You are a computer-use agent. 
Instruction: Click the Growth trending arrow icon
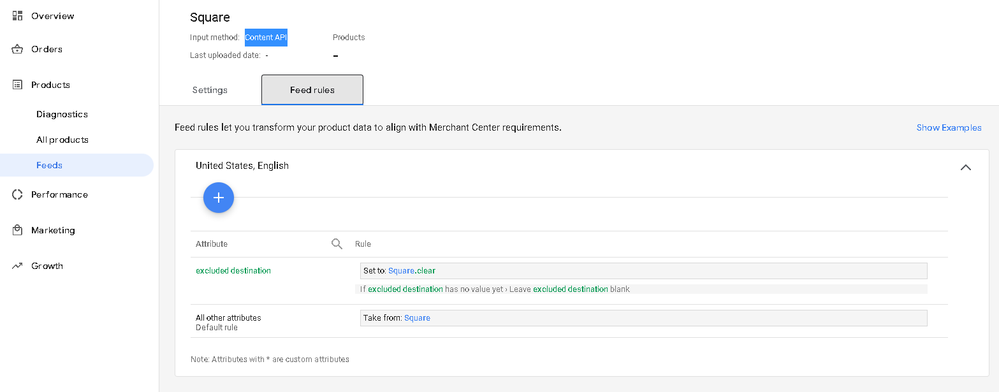(17, 266)
